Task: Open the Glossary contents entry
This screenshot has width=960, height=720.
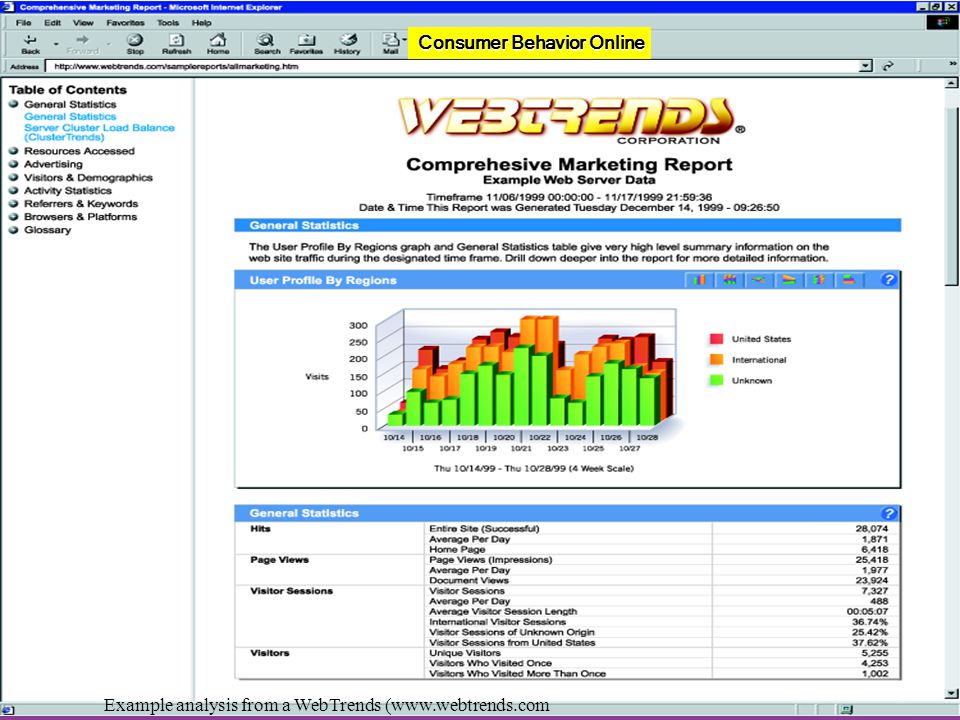Action: (x=47, y=230)
